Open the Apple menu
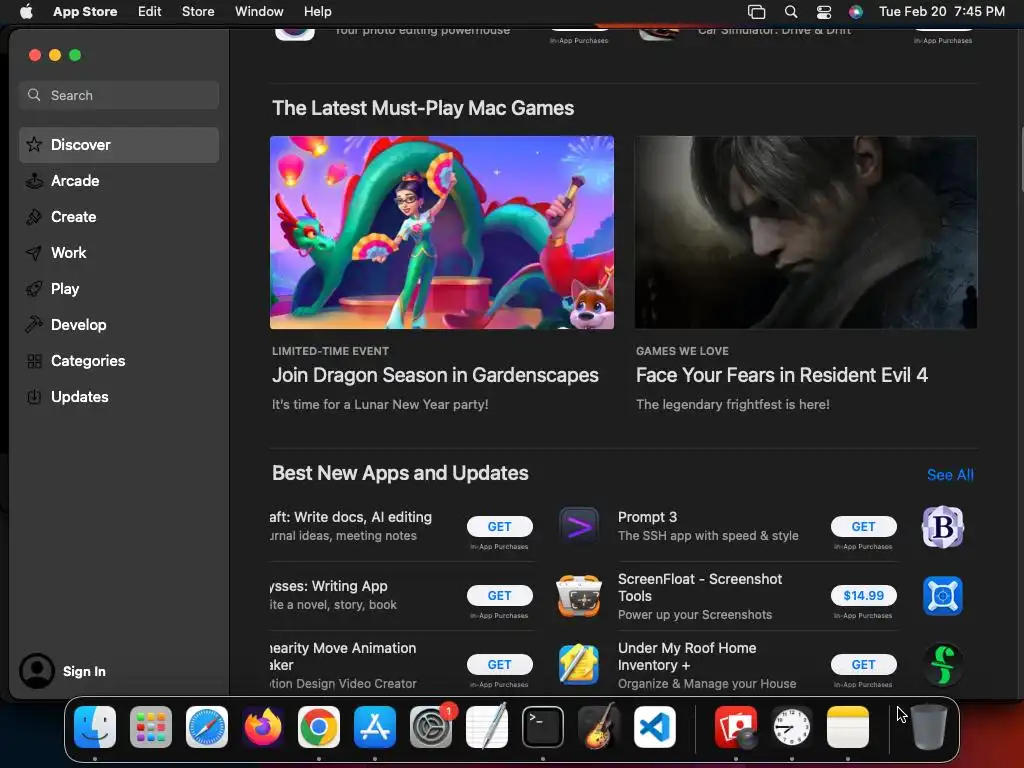Screen dimensions: 1024x768 (x=26, y=12)
